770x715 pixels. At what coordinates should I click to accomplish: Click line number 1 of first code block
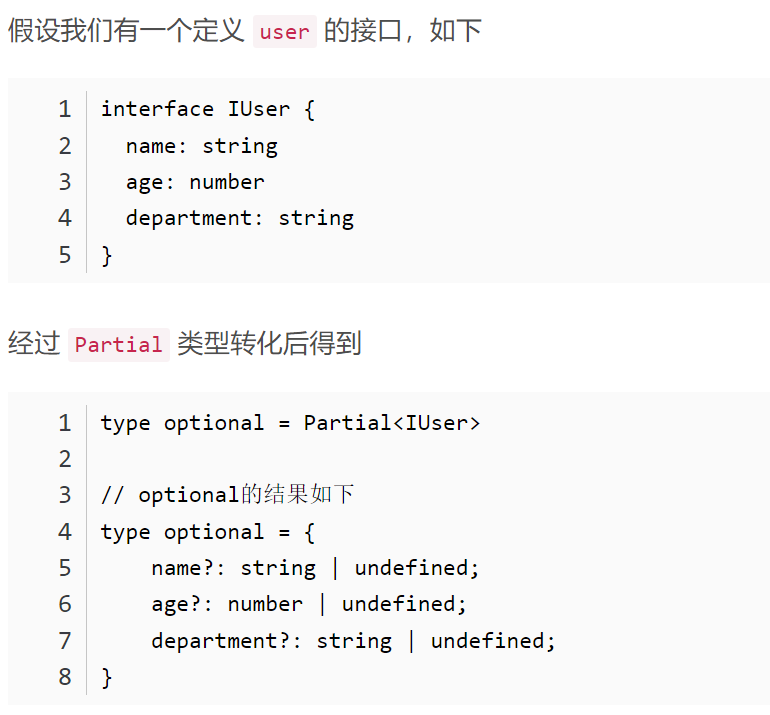tap(65, 109)
